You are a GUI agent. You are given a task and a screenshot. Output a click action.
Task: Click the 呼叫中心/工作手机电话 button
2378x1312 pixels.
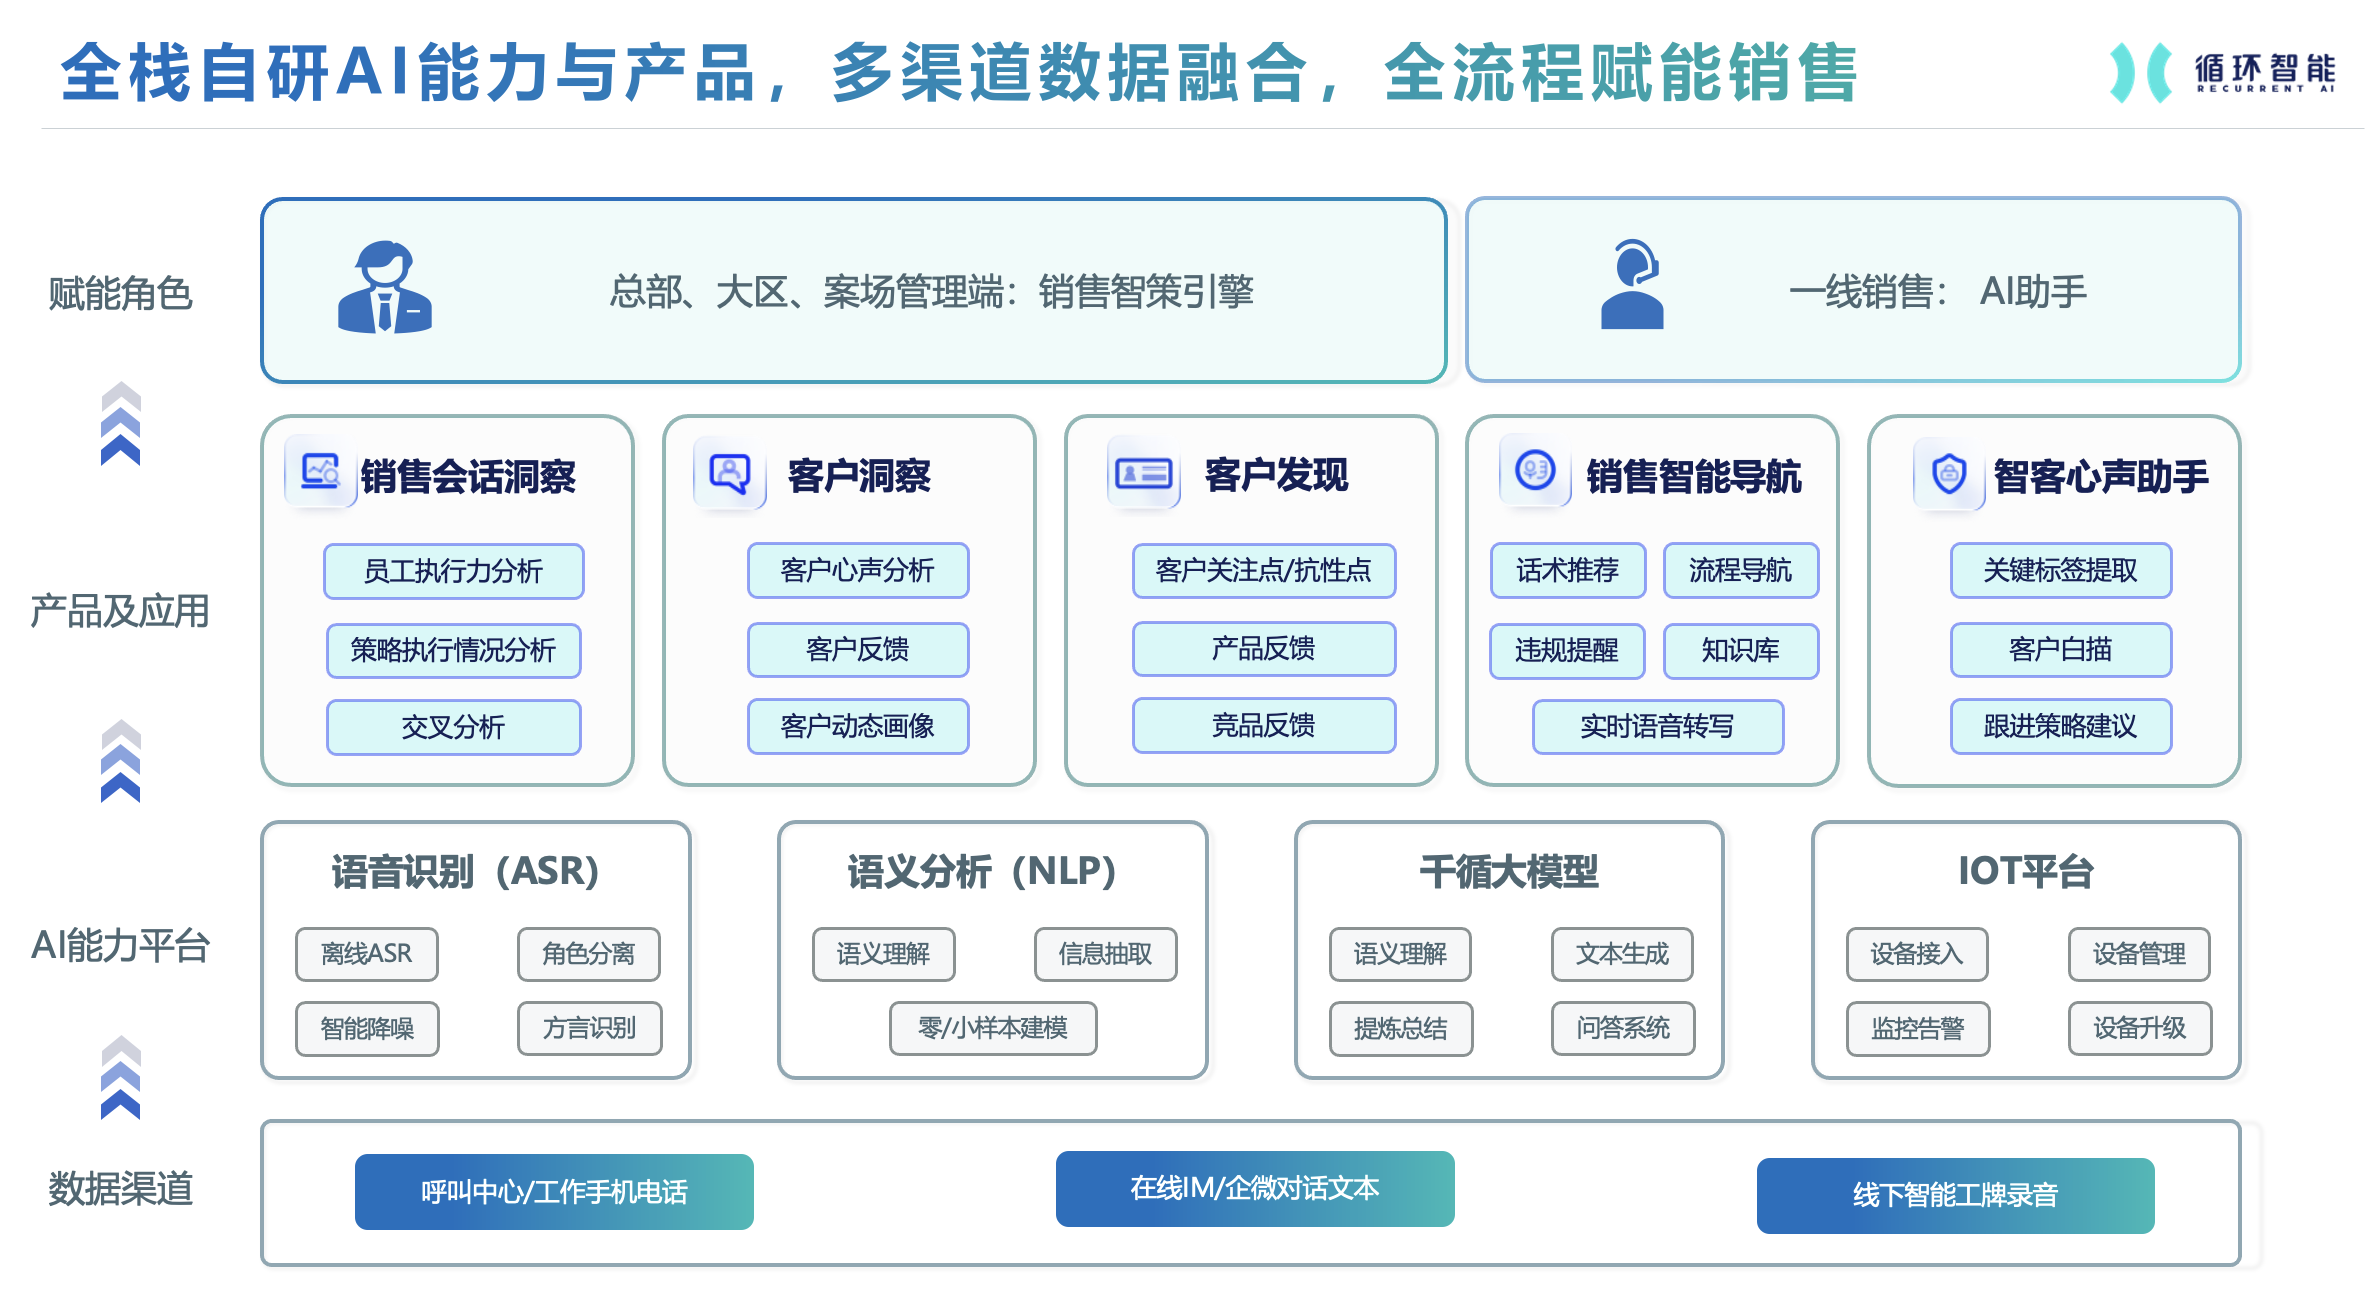pos(554,1192)
